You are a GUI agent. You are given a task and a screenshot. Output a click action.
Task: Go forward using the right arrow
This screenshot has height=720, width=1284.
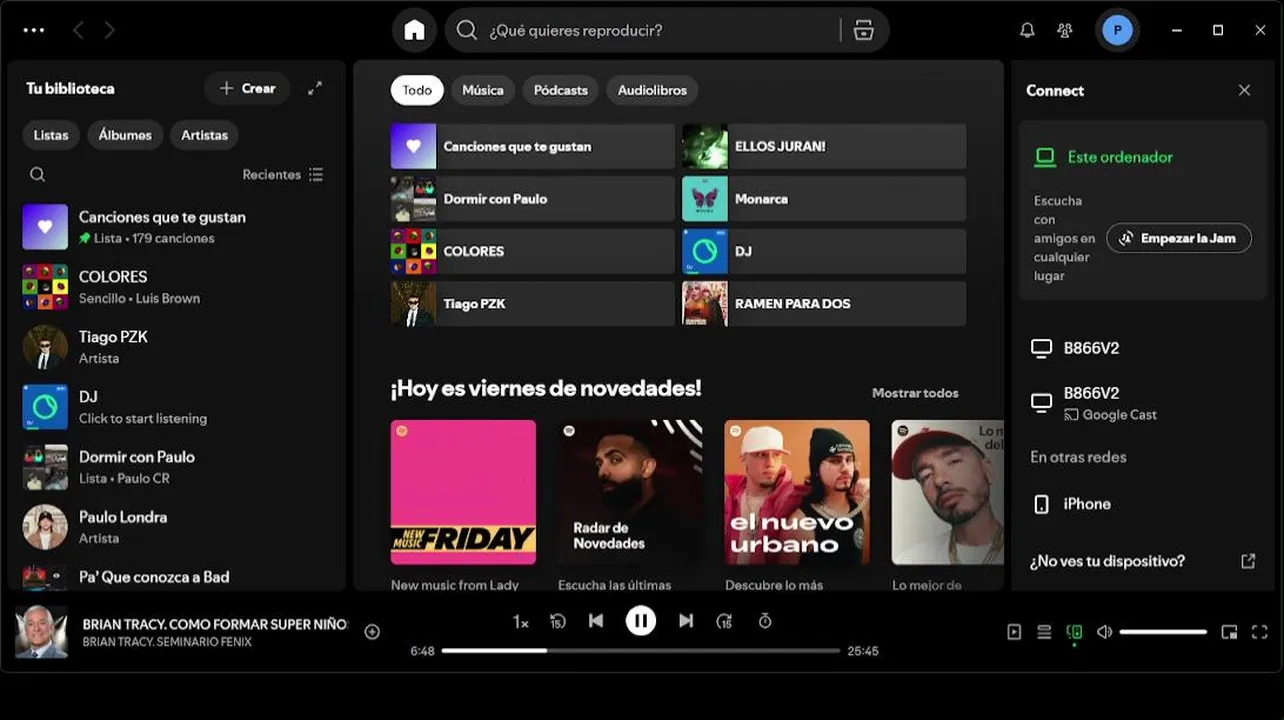click(x=110, y=30)
